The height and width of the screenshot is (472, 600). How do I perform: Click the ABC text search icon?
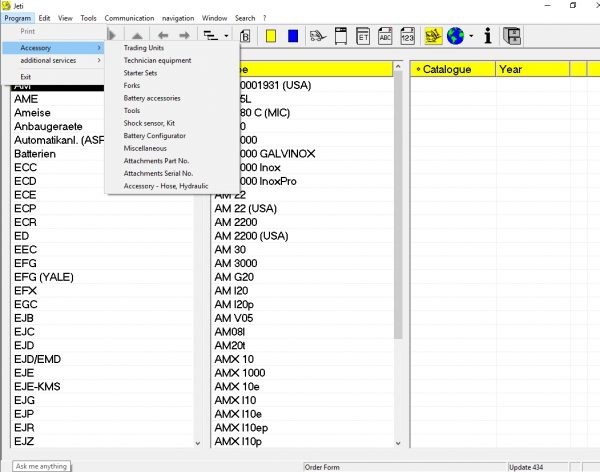click(385, 36)
